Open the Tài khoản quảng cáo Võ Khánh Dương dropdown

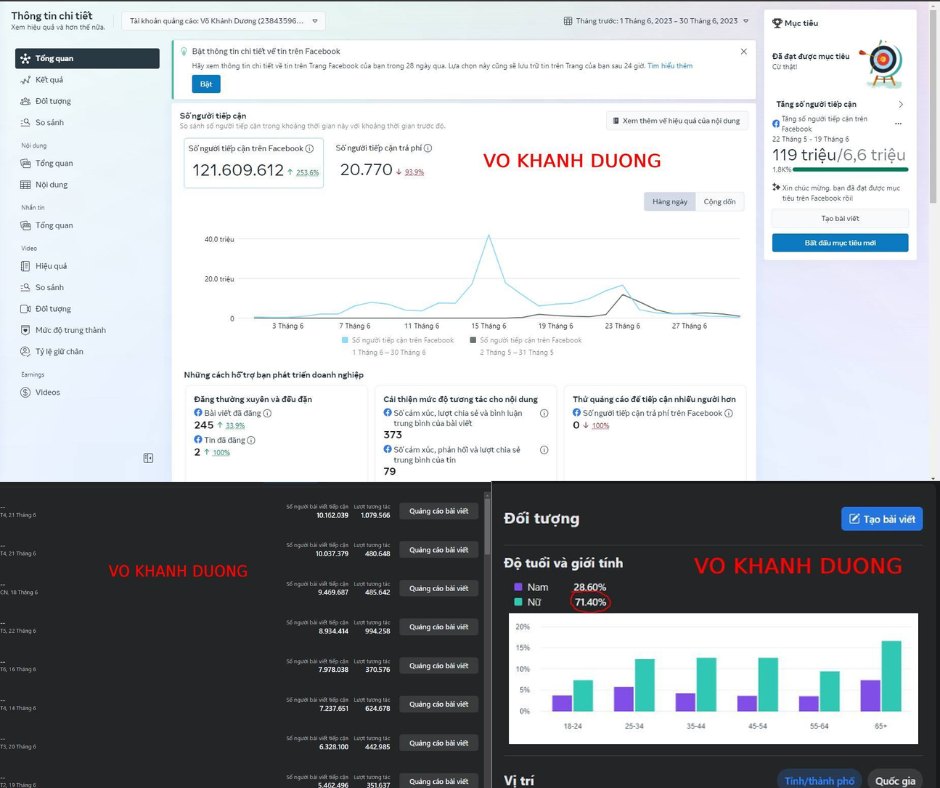coord(223,21)
